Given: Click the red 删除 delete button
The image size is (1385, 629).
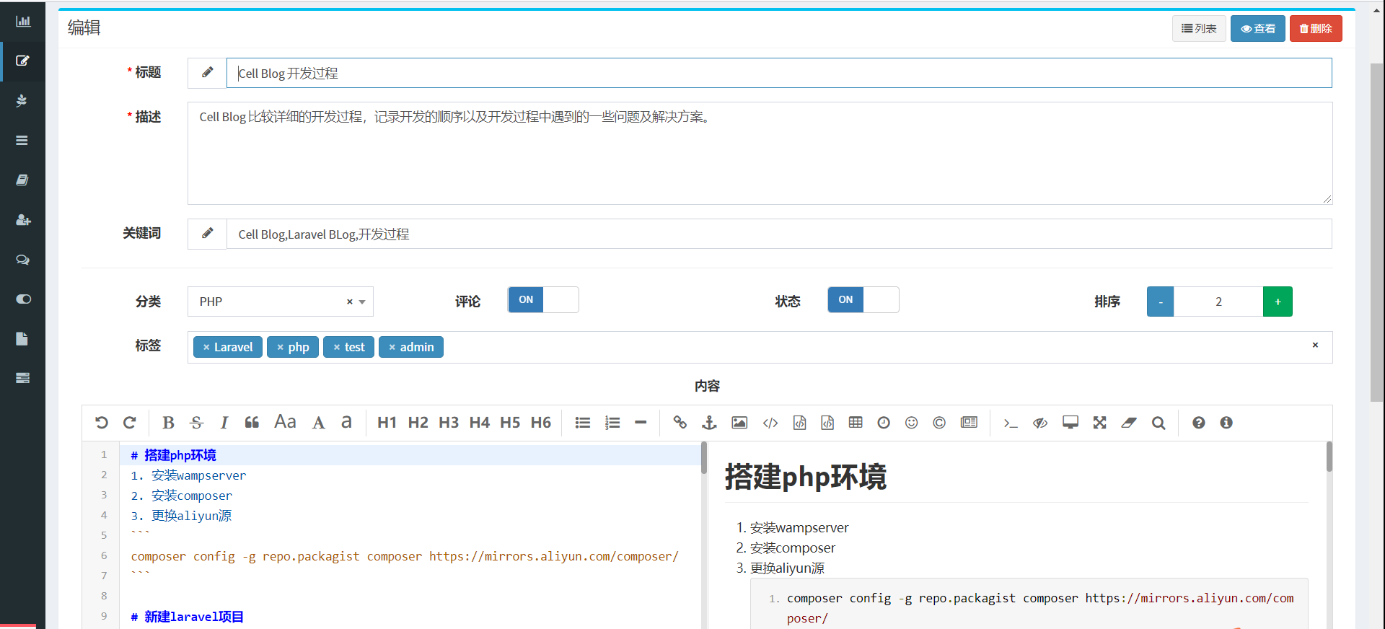Looking at the screenshot, I should (x=1316, y=29).
